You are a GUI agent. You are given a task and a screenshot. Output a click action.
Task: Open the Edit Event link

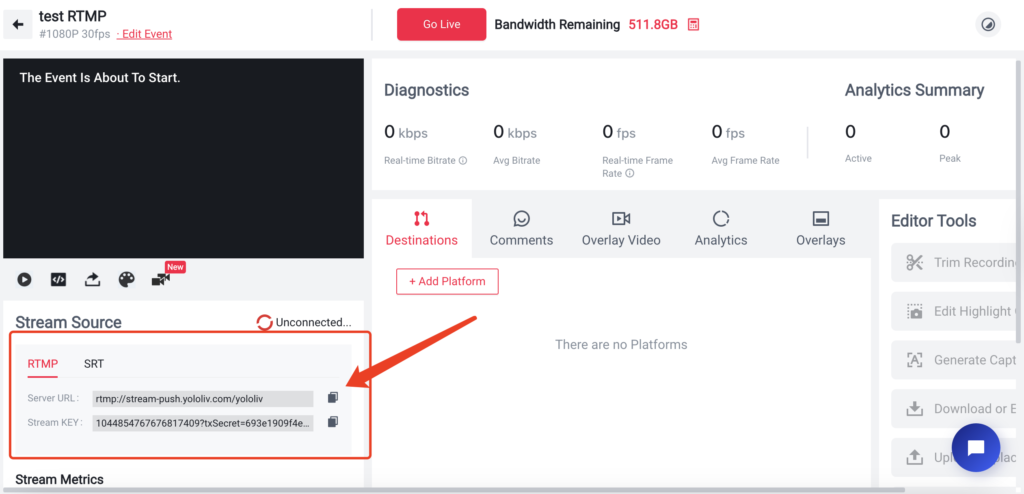[x=144, y=34]
